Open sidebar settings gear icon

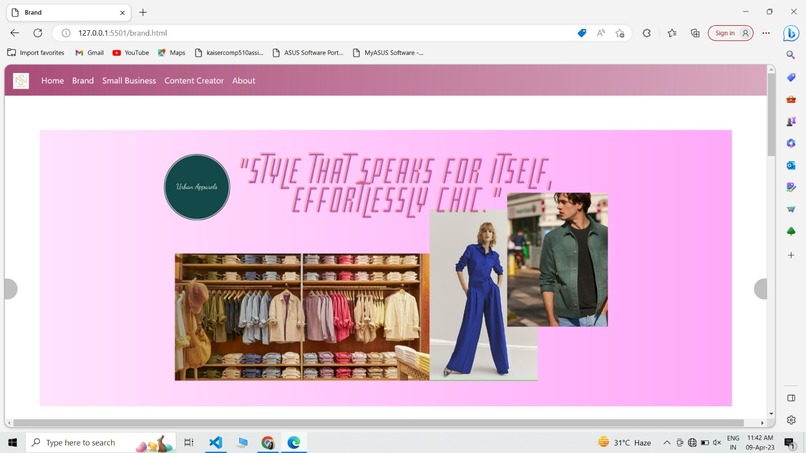[x=791, y=420]
